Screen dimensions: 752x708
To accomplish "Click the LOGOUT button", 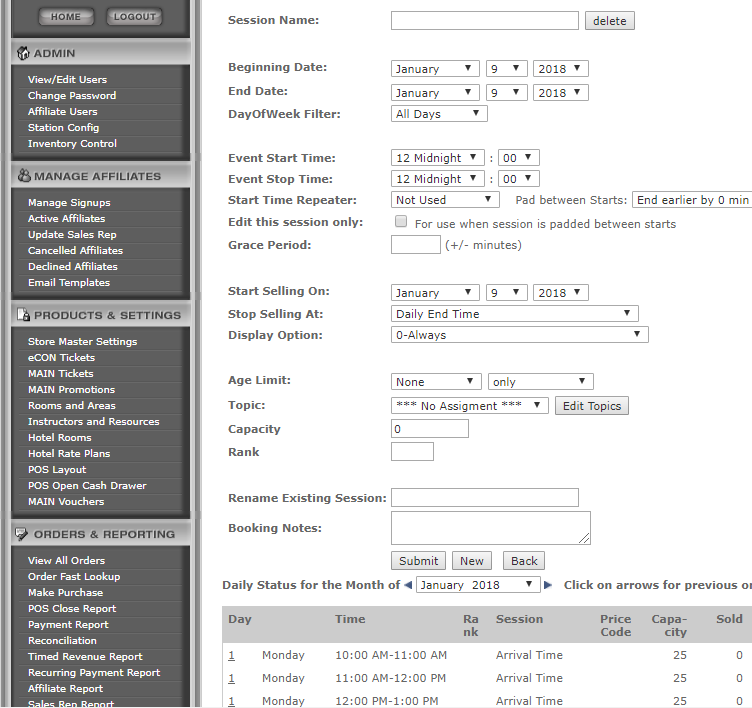I will (x=134, y=16).
